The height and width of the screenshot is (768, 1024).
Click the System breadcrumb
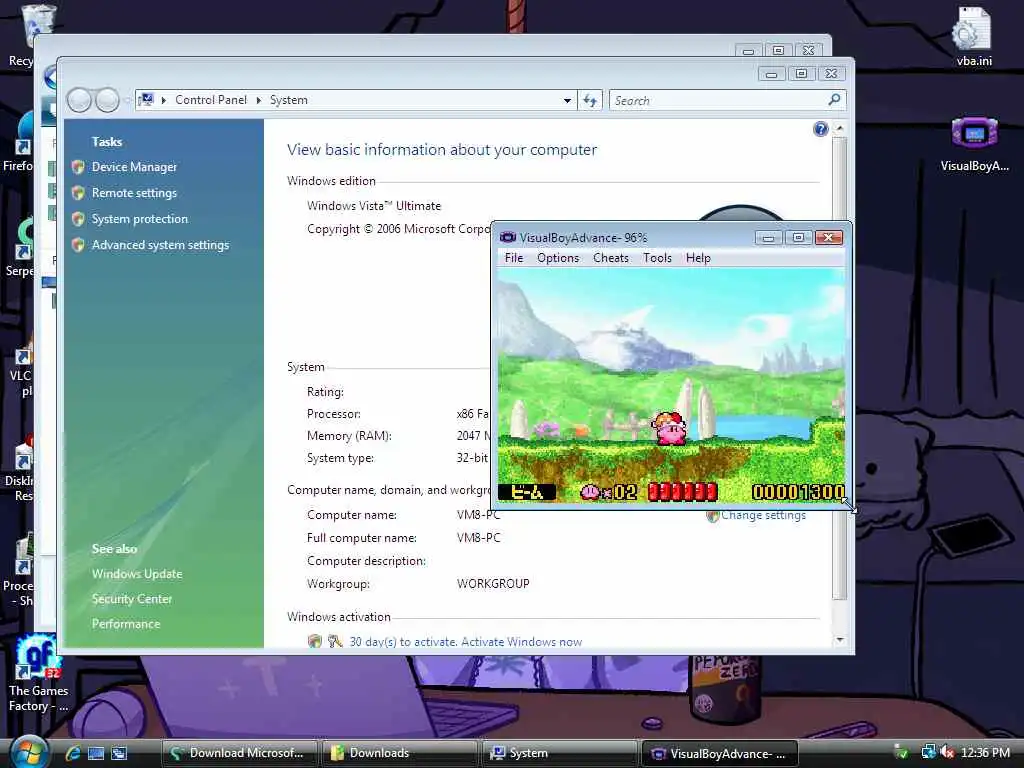click(x=289, y=100)
